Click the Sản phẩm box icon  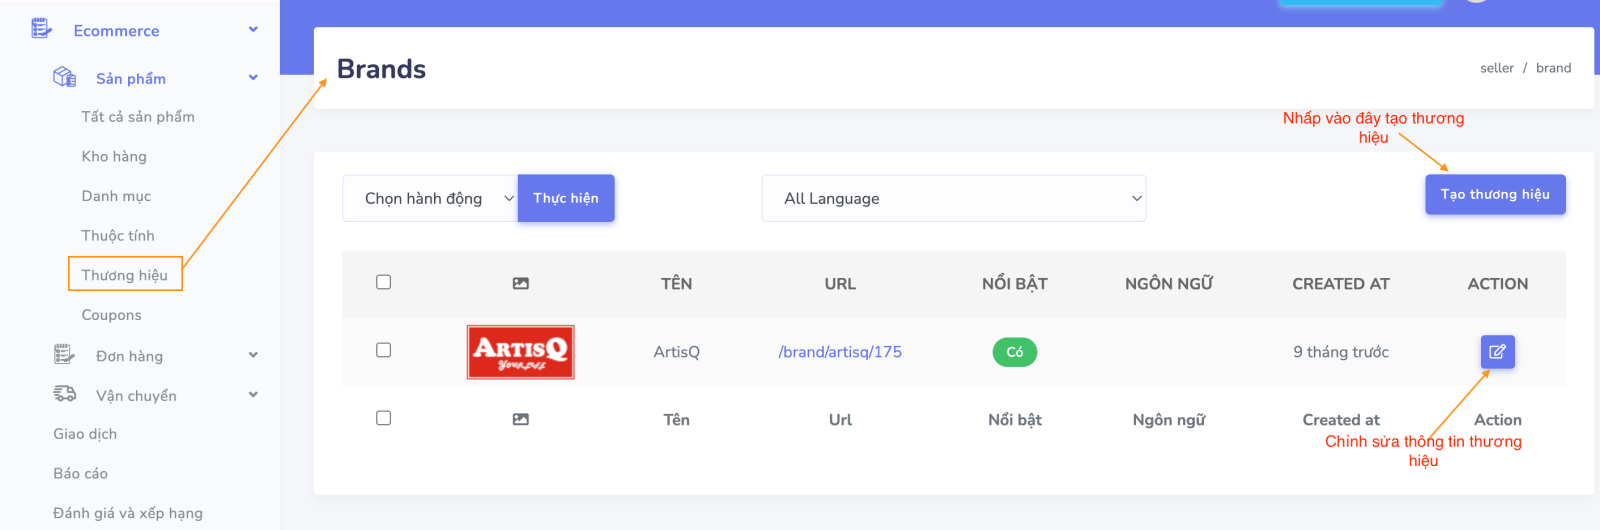click(64, 77)
